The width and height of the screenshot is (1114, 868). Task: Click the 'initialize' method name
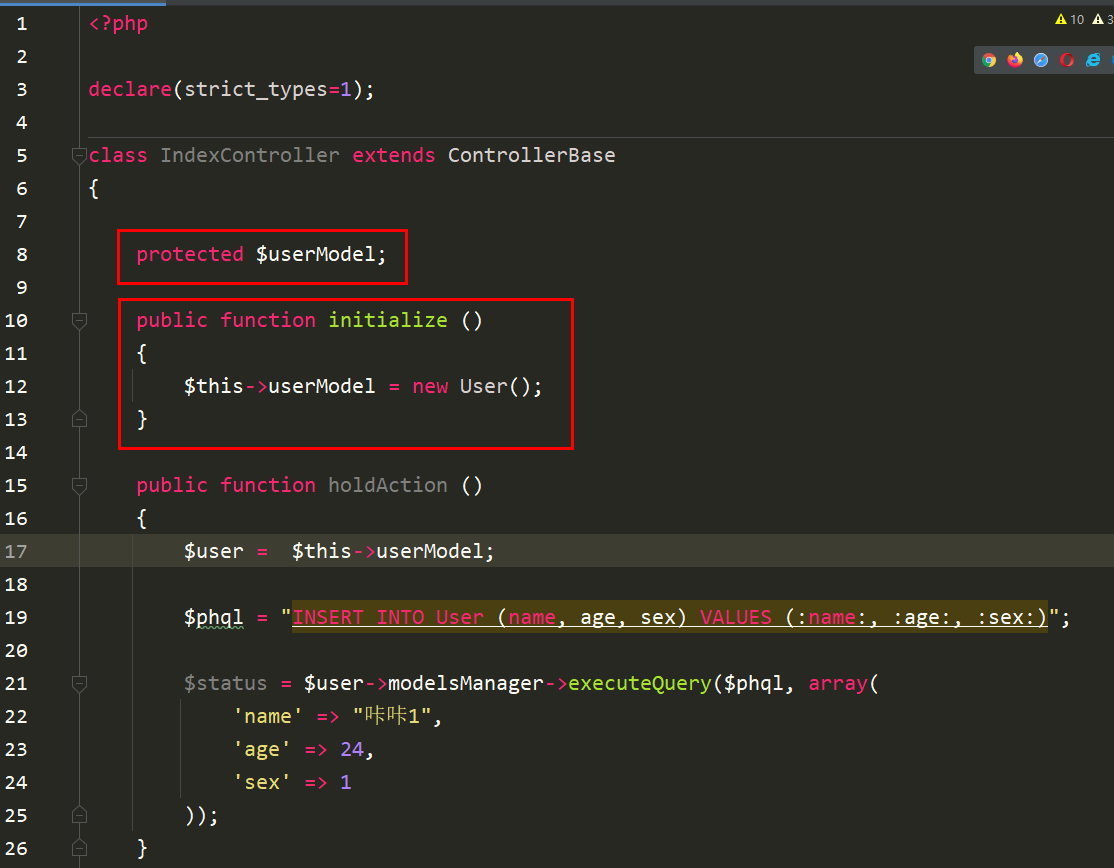(x=388, y=320)
